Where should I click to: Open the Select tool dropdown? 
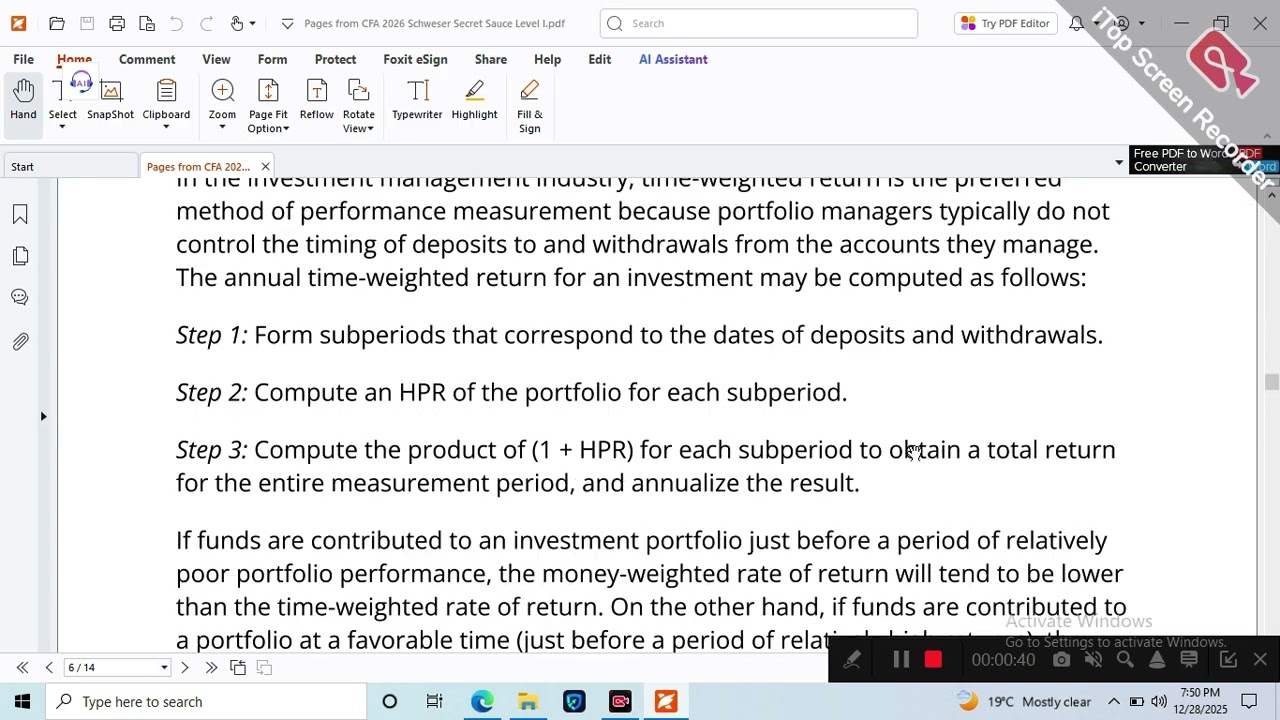(62, 128)
